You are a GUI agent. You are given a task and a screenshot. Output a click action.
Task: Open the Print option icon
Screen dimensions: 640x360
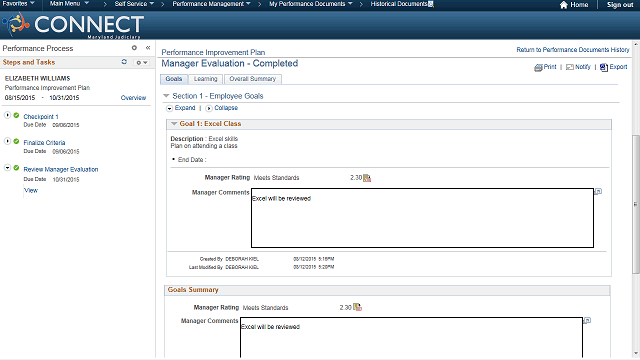tap(538, 67)
